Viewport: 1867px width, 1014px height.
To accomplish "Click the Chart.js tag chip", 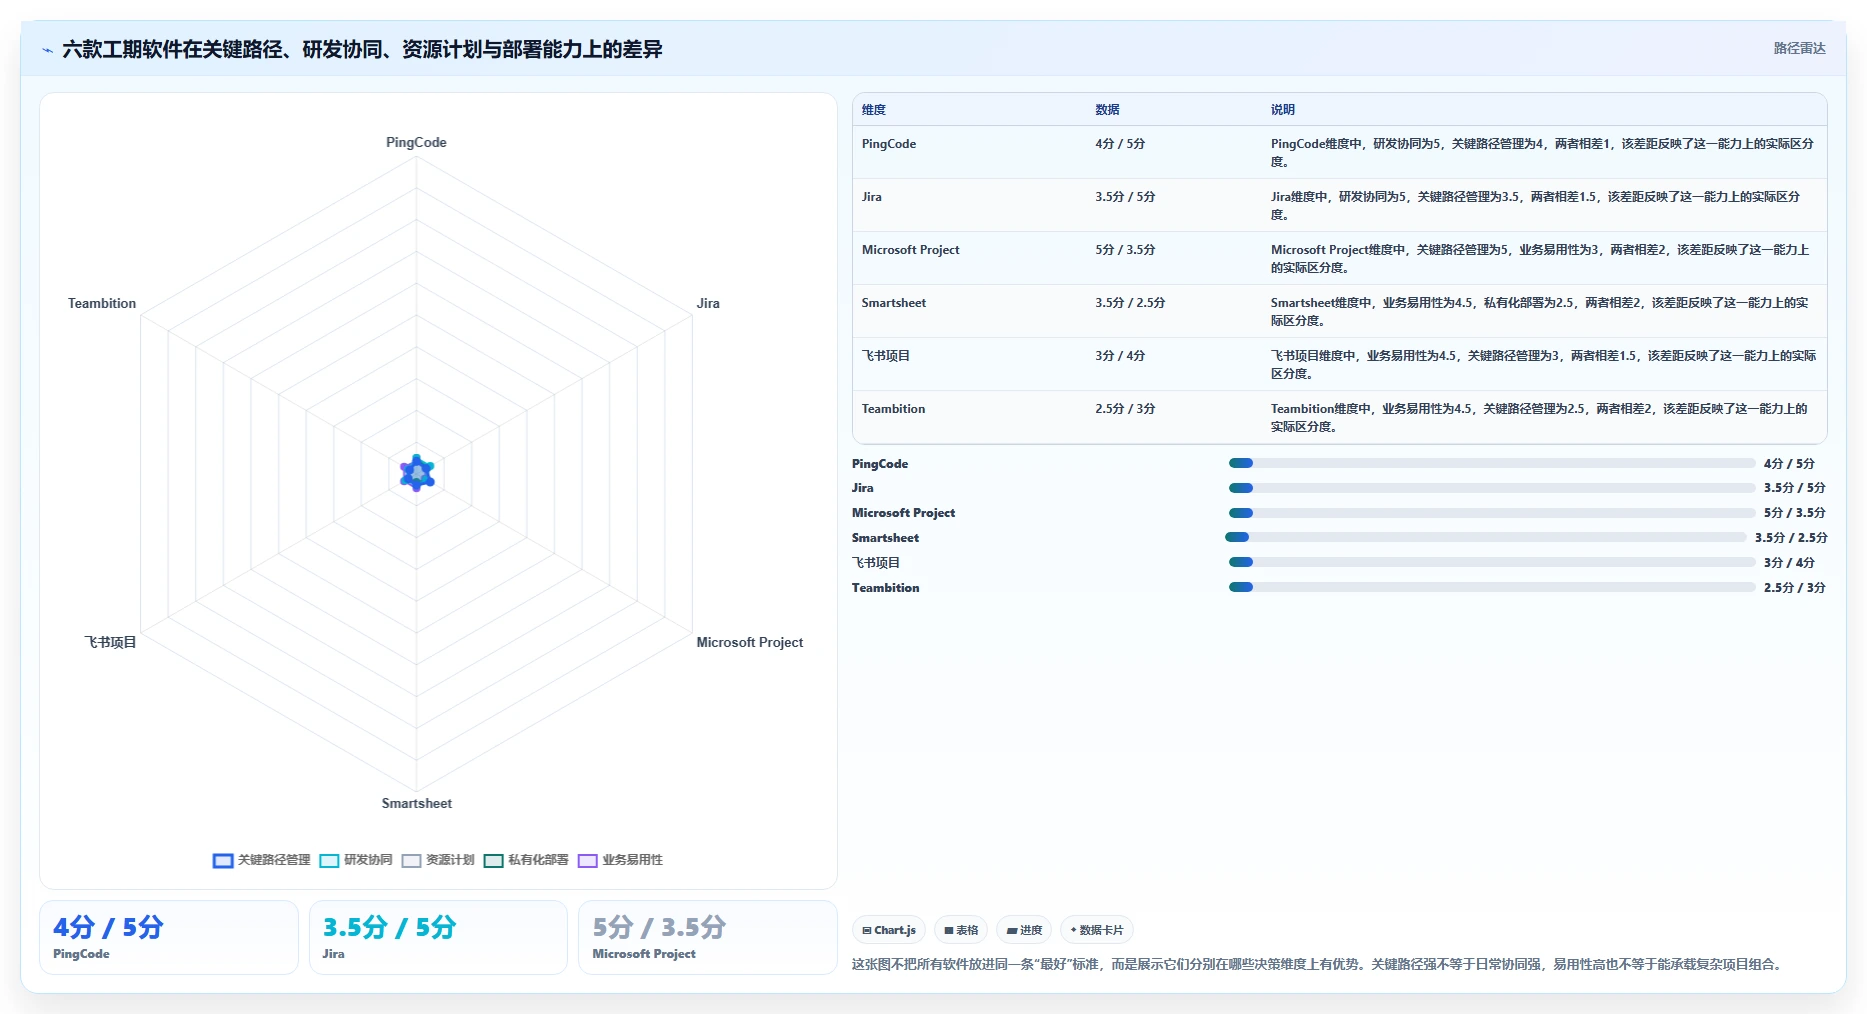I will pyautogui.click(x=889, y=930).
